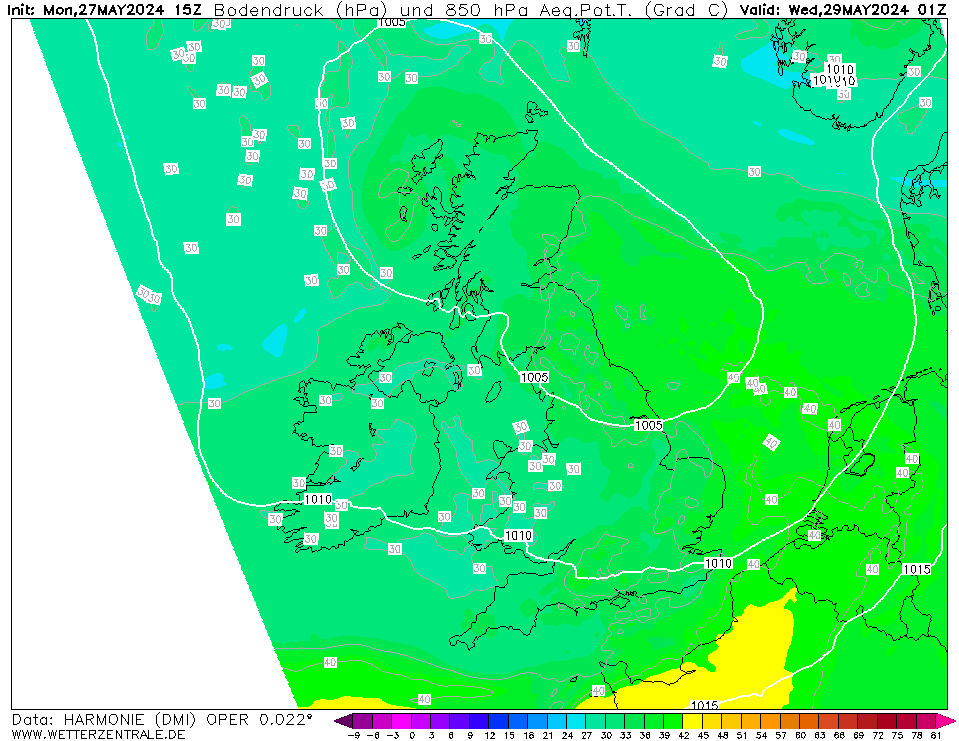Click the legend value -9 under the scale
The height and width of the screenshot is (741, 959).
pyautogui.click(x=354, y=735)
